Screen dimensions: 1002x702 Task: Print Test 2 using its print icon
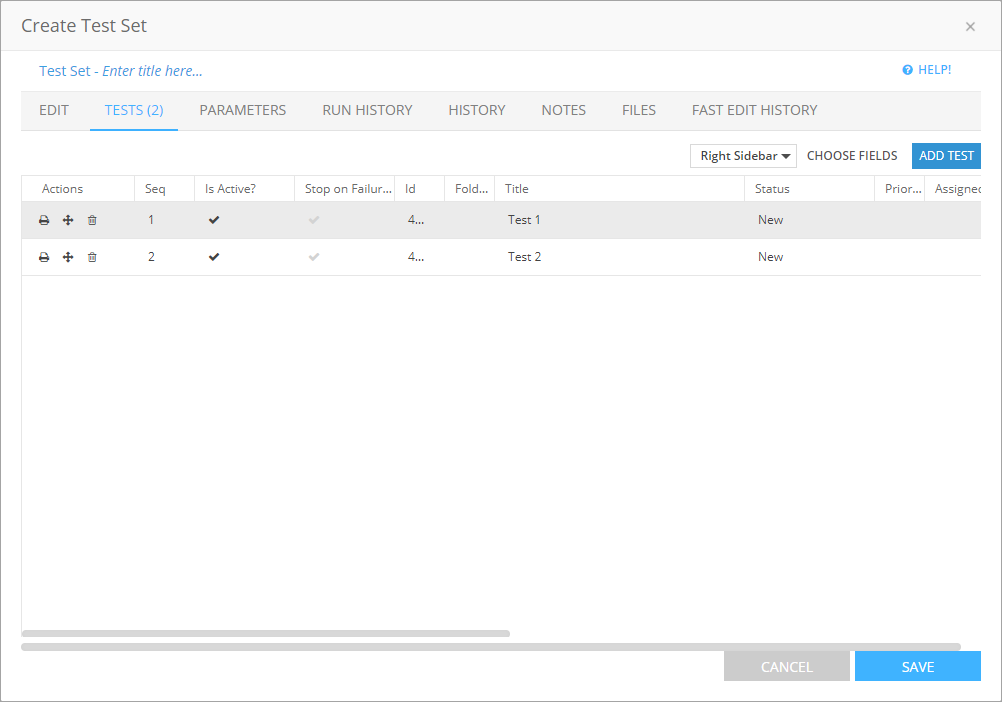[44, 256]
